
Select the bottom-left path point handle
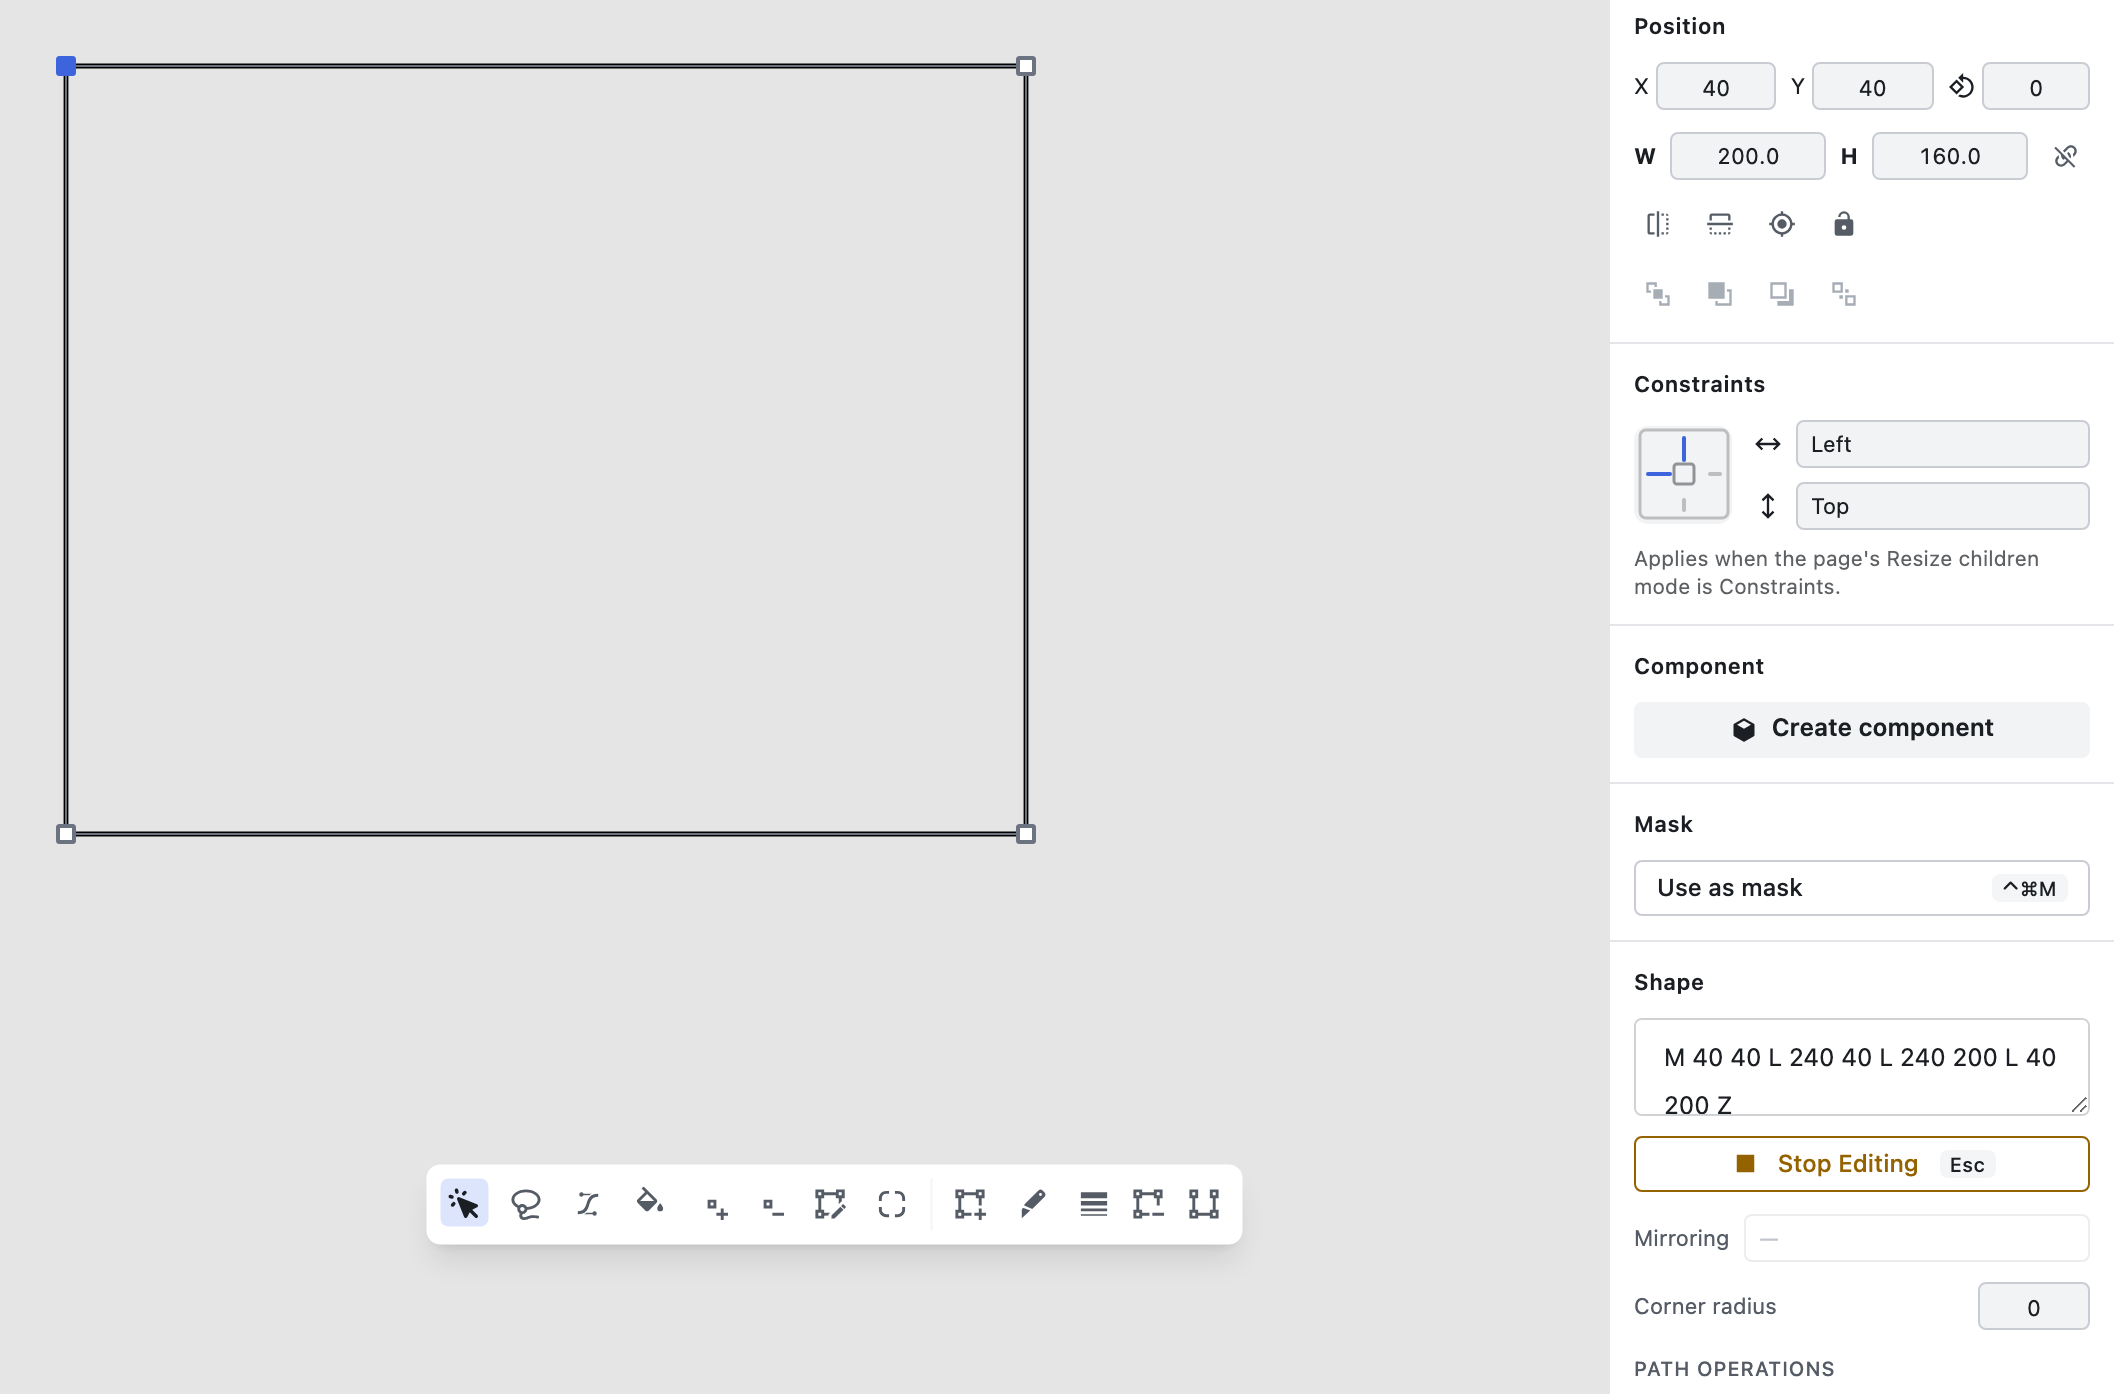coord(66,834)
